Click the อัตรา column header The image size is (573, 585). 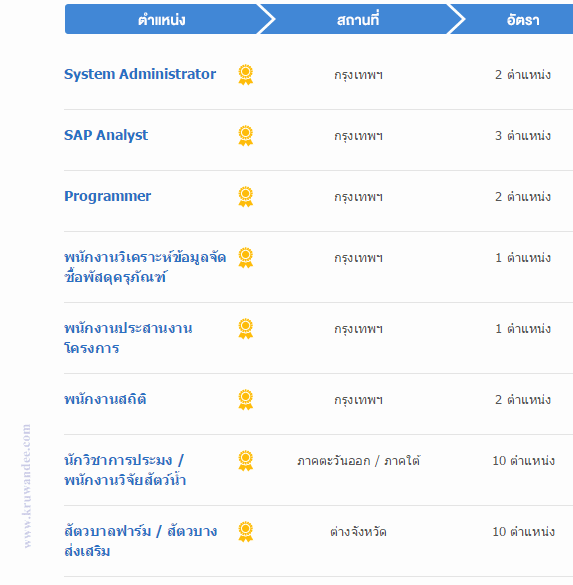523,19
